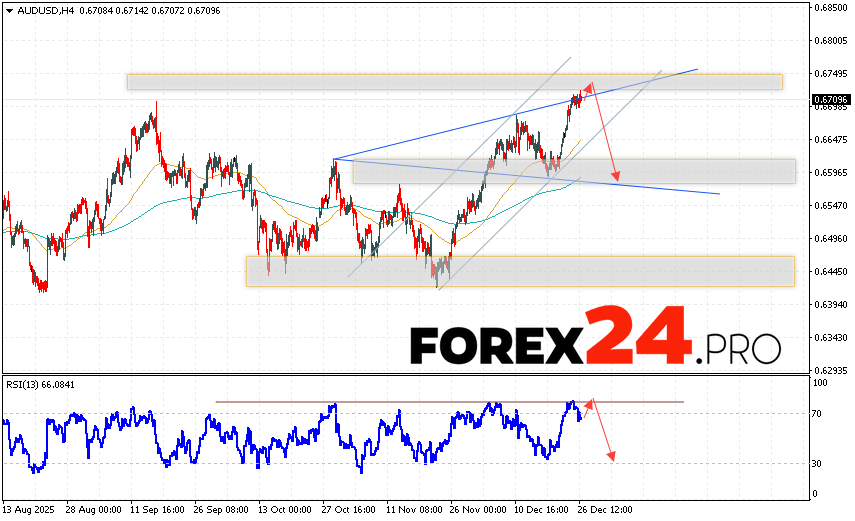Viewport: 855px width, 521px height.
Task: Open the FOREX24.PRO watermark link
Action: pyautogui.click(x=595, y=341)
